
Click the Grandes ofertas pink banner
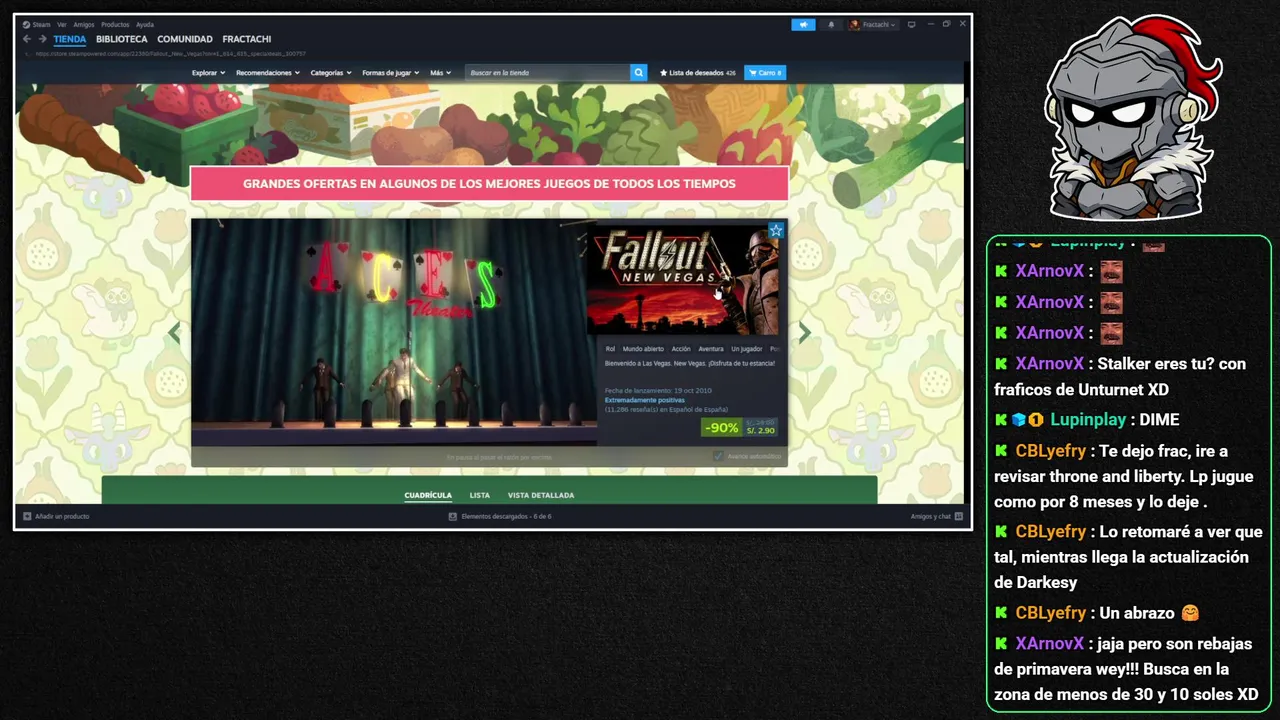coord(489,184)
